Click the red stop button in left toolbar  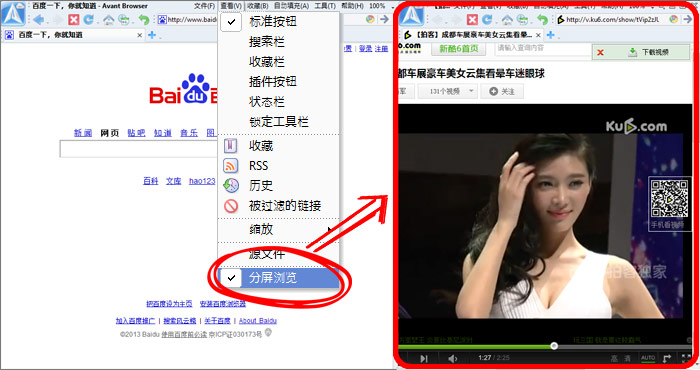(74, 20)
